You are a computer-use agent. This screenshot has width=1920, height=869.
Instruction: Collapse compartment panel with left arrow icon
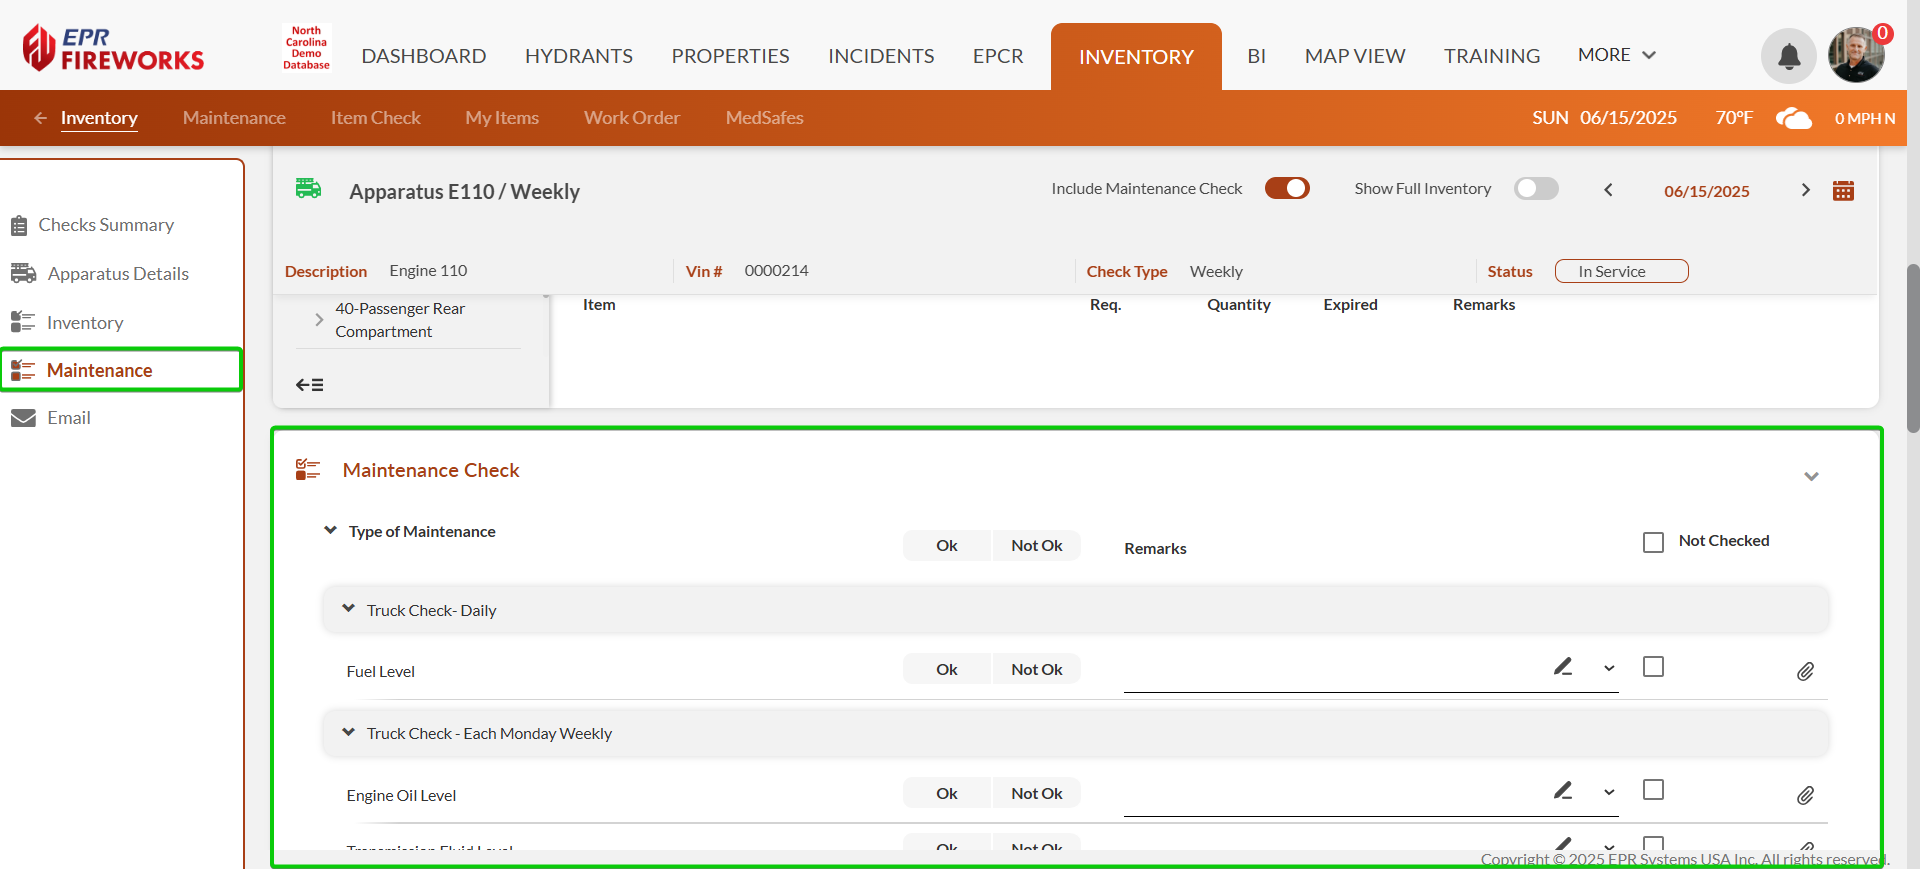(x=310, y=385)
